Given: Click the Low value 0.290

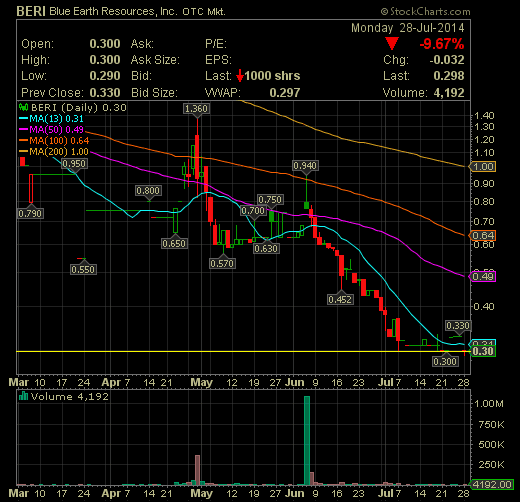Looking at the screenshot, I should pyautogui.click(x=105, y=76).
